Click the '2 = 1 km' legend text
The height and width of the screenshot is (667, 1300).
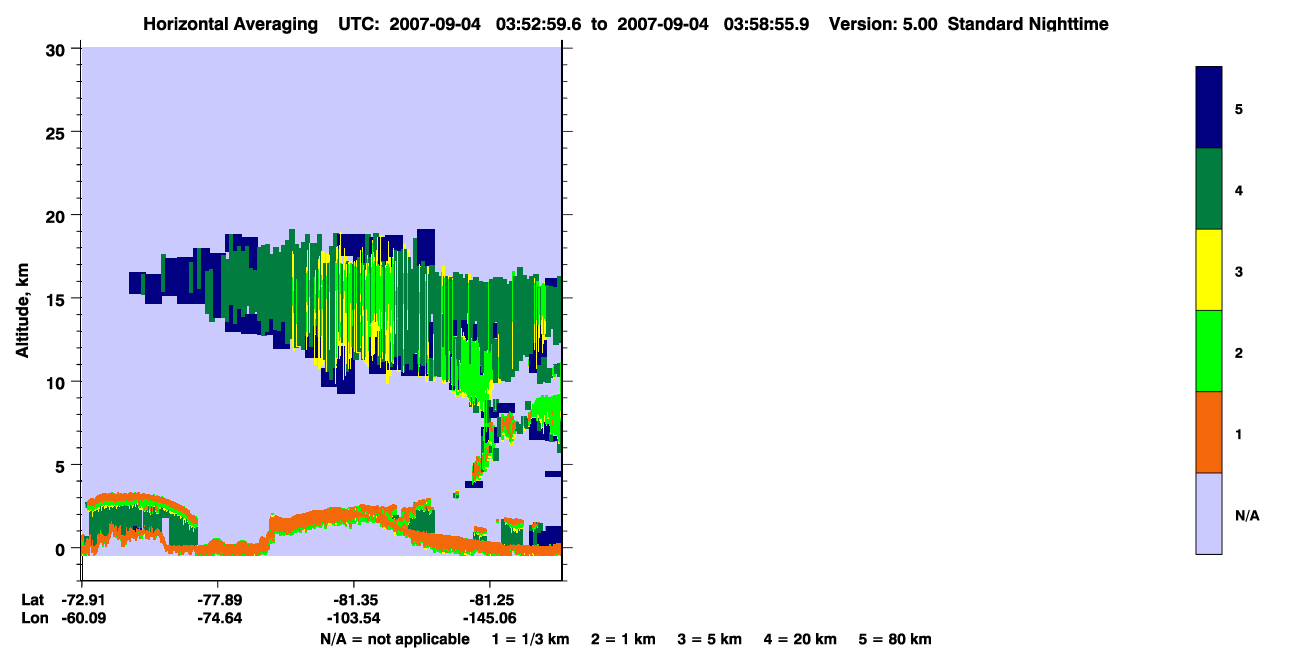(623, 639)
